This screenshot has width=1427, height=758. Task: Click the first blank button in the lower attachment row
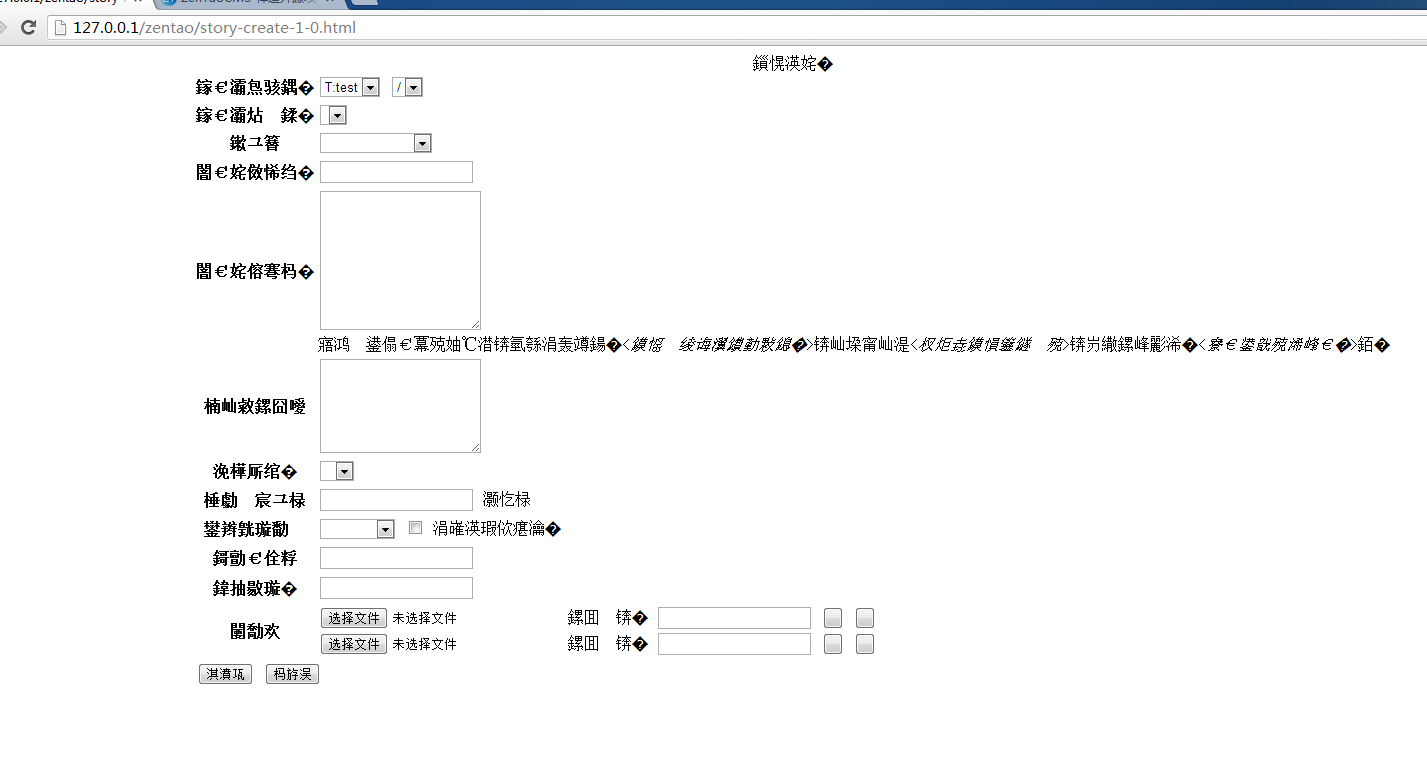(x=833, y=644)
